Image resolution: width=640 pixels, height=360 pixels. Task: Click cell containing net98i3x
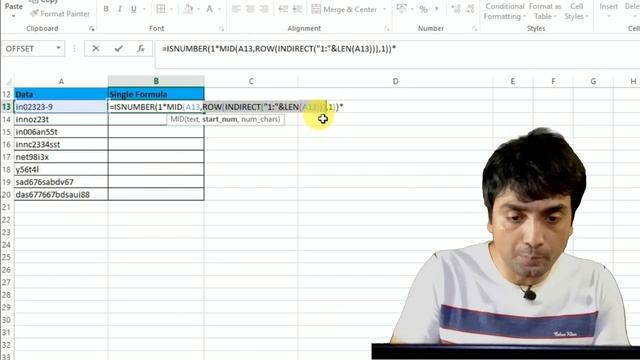[61, 157]
